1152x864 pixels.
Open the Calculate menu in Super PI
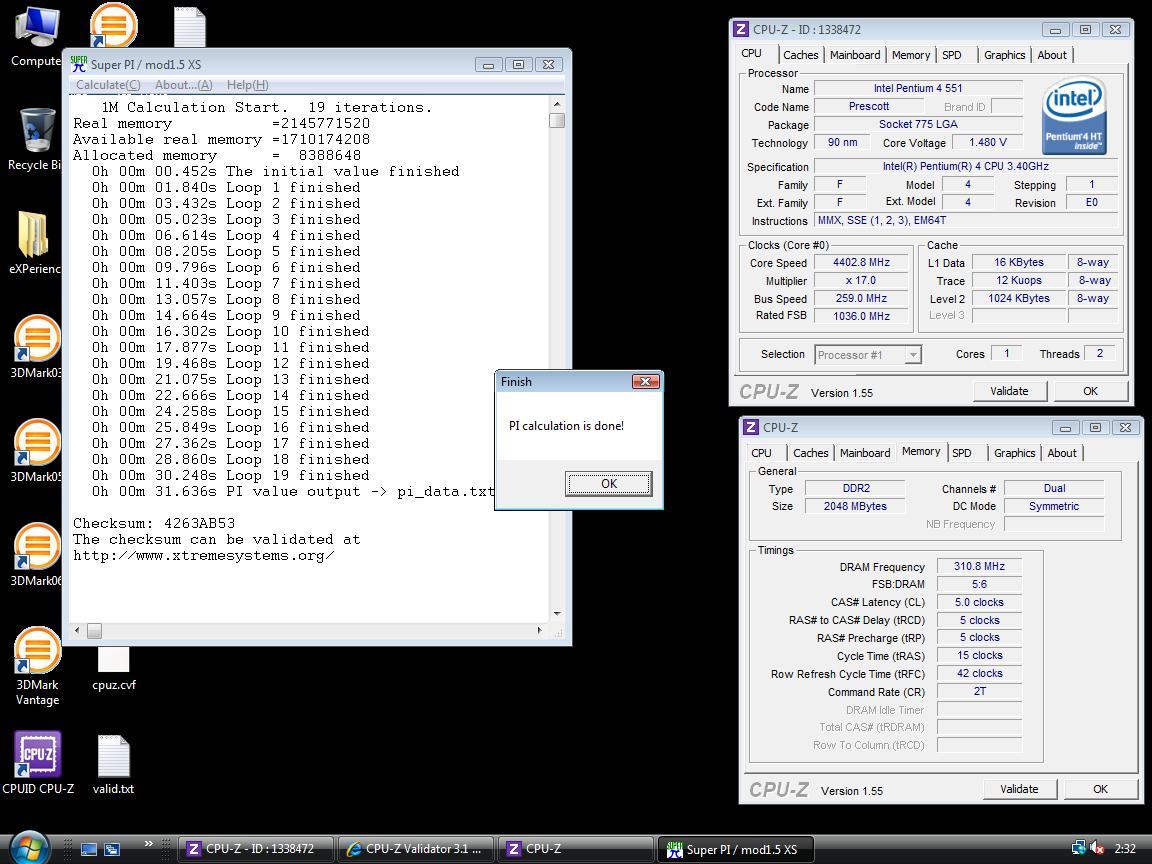click(x=108, y=84)
